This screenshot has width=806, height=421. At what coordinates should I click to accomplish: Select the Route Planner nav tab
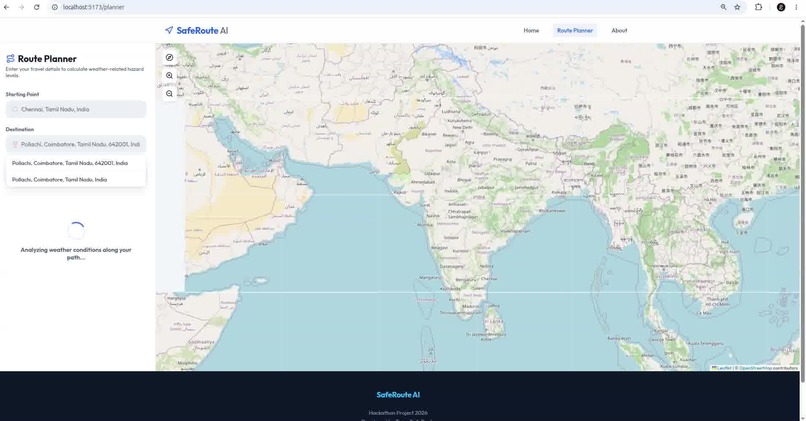pyautogui.click(x=575, y=30)
